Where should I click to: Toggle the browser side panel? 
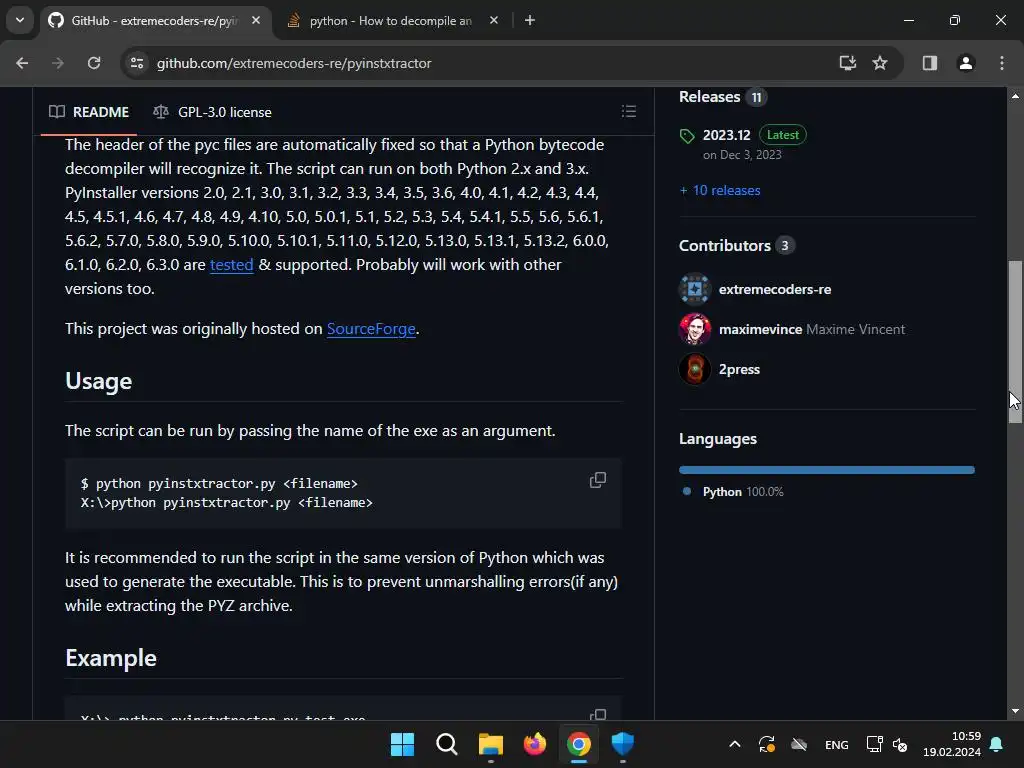coord(930,63)
